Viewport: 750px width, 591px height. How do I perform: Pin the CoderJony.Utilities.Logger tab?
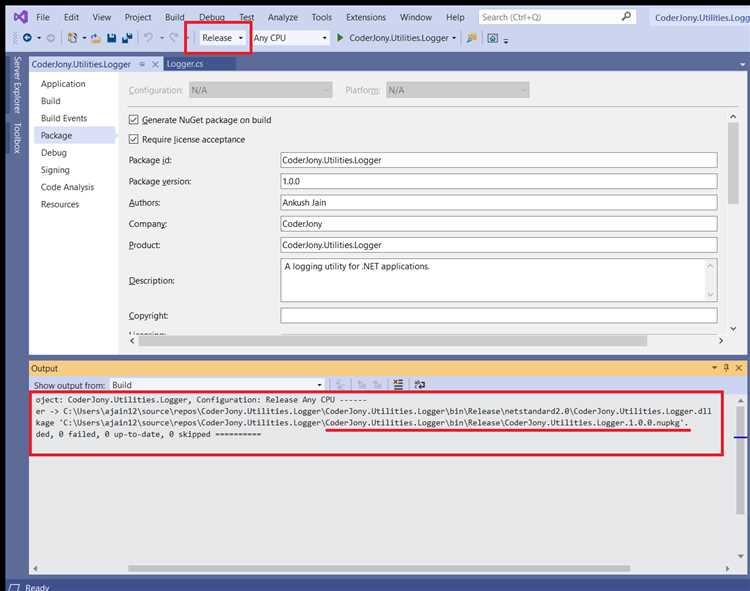coord(142,64)
